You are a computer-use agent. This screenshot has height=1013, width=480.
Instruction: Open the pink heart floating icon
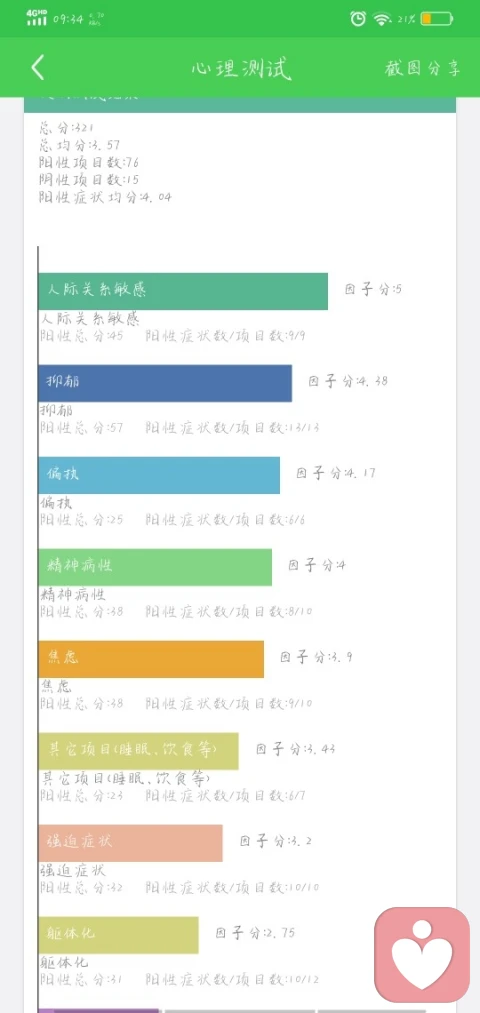[x=422, y=955]
